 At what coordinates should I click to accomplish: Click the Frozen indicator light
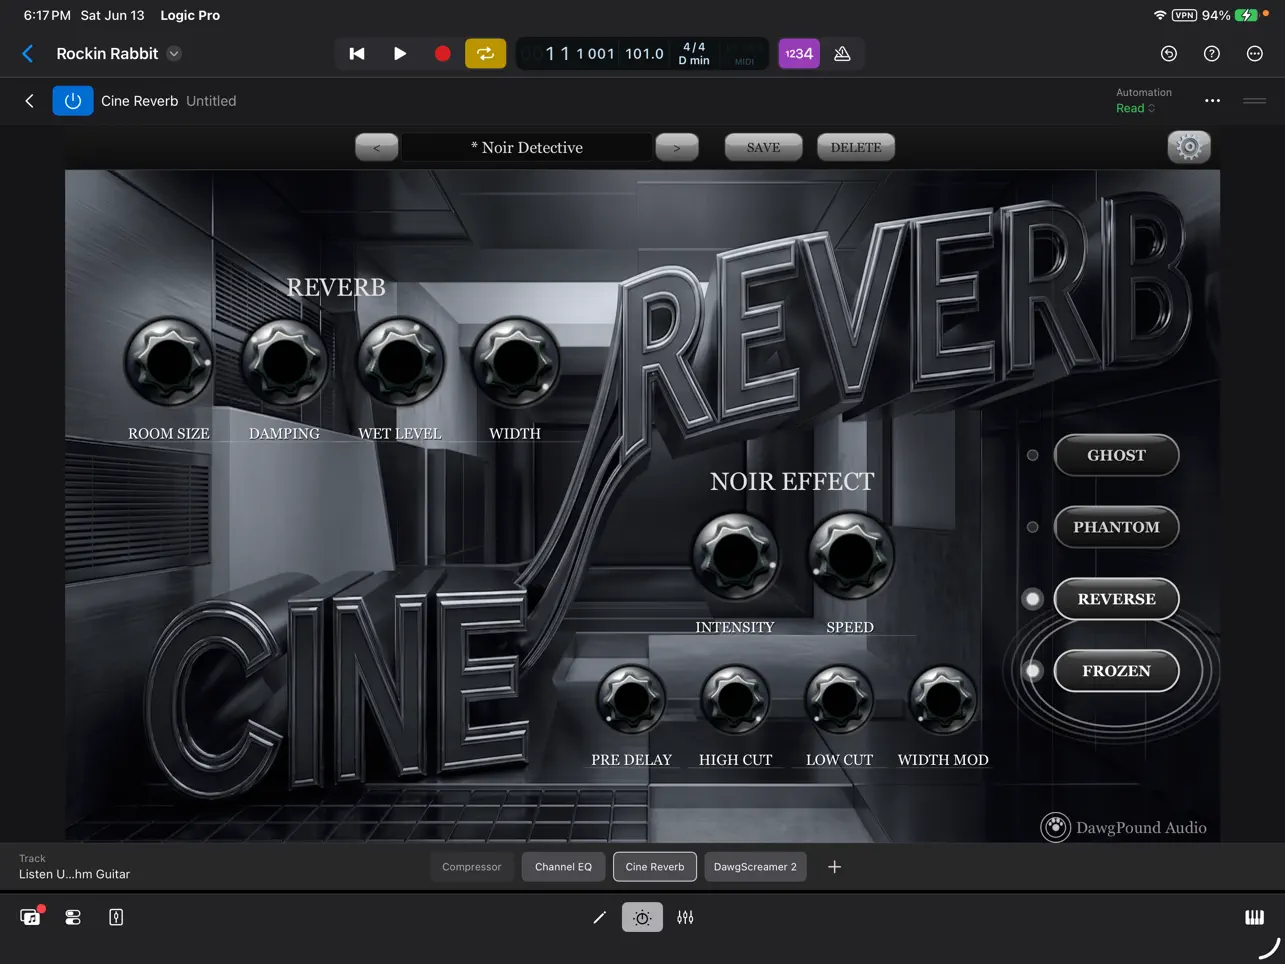point(1033,671)
